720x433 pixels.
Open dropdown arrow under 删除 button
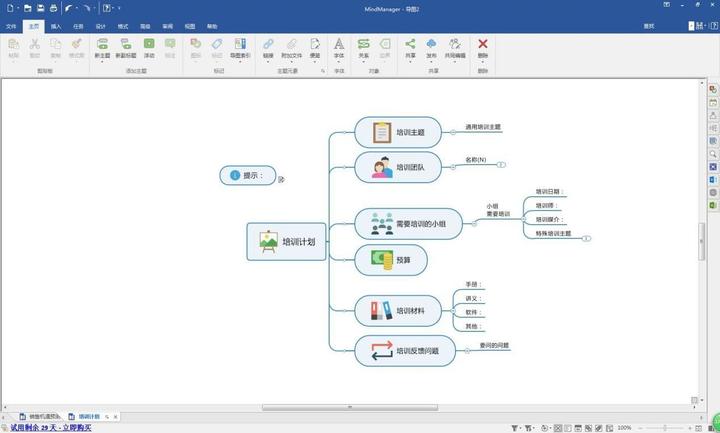tap(483, 62)
